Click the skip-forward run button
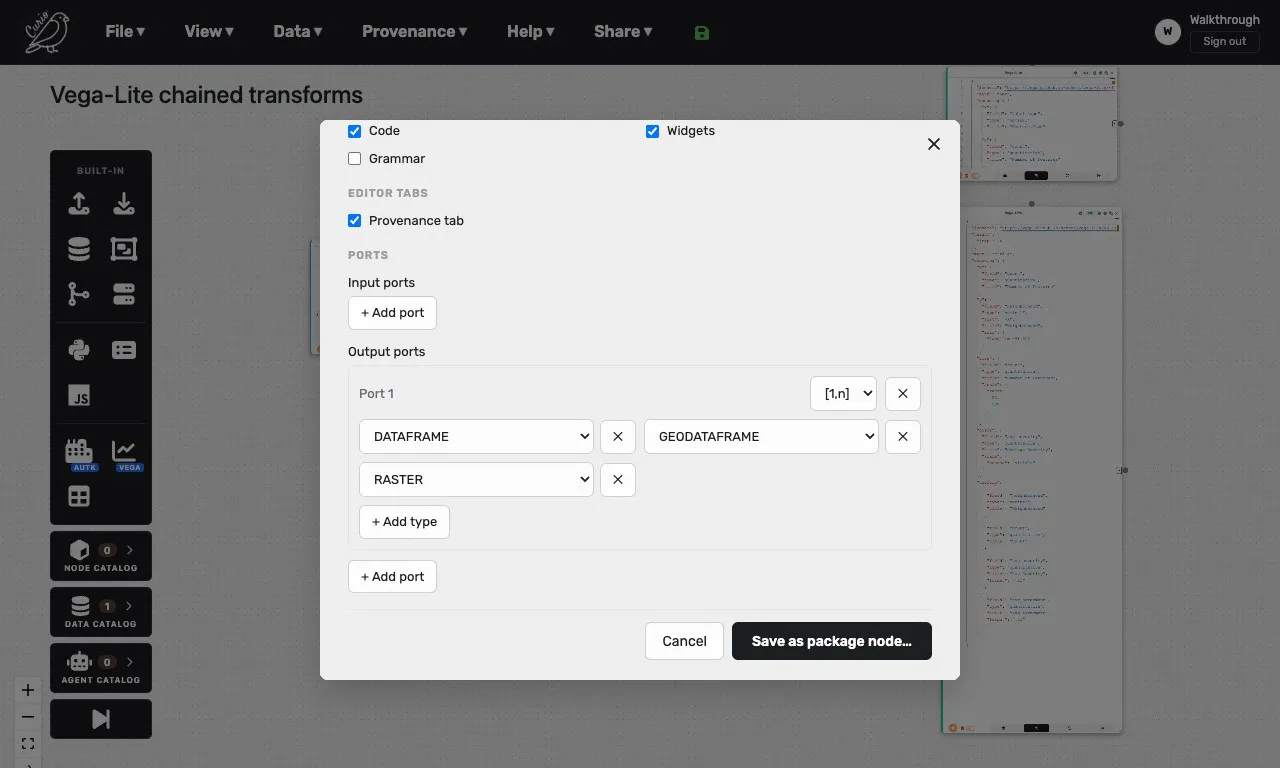The width and height of the screenshot is (1280, 768). coord(101,719)
